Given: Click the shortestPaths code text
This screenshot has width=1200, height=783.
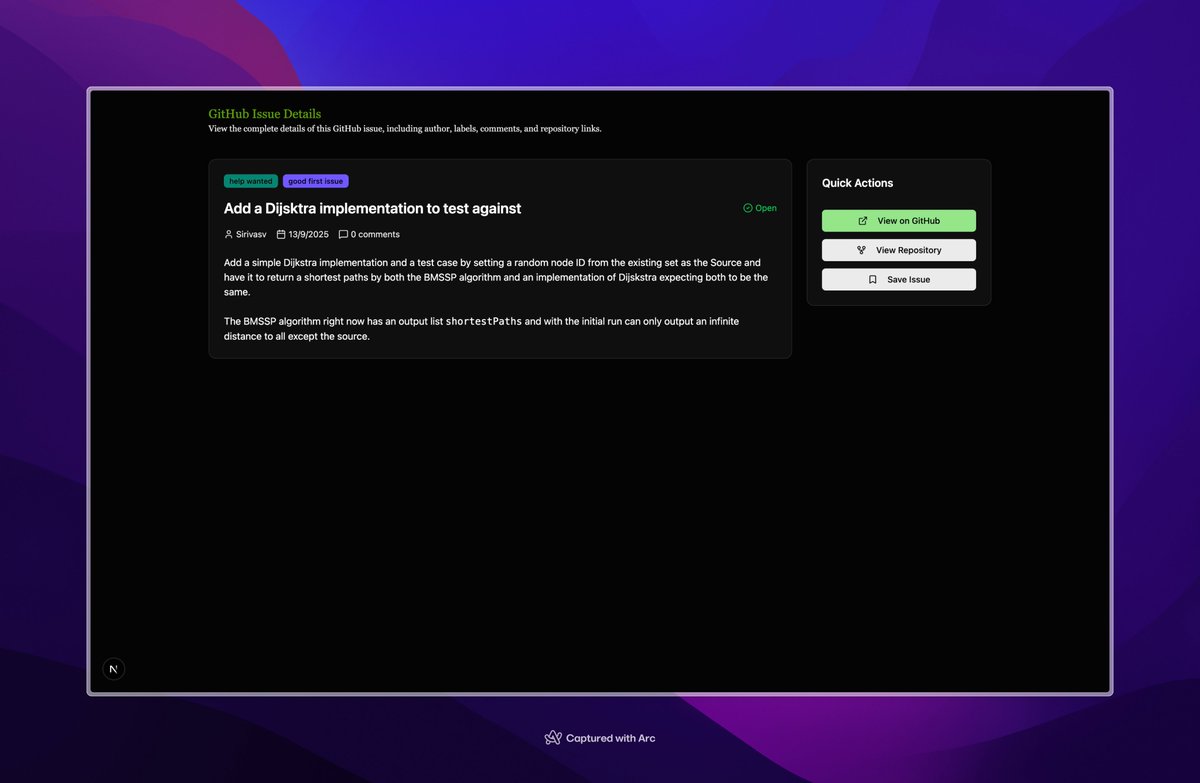Looking at the screenshot, I should (484, 321).
